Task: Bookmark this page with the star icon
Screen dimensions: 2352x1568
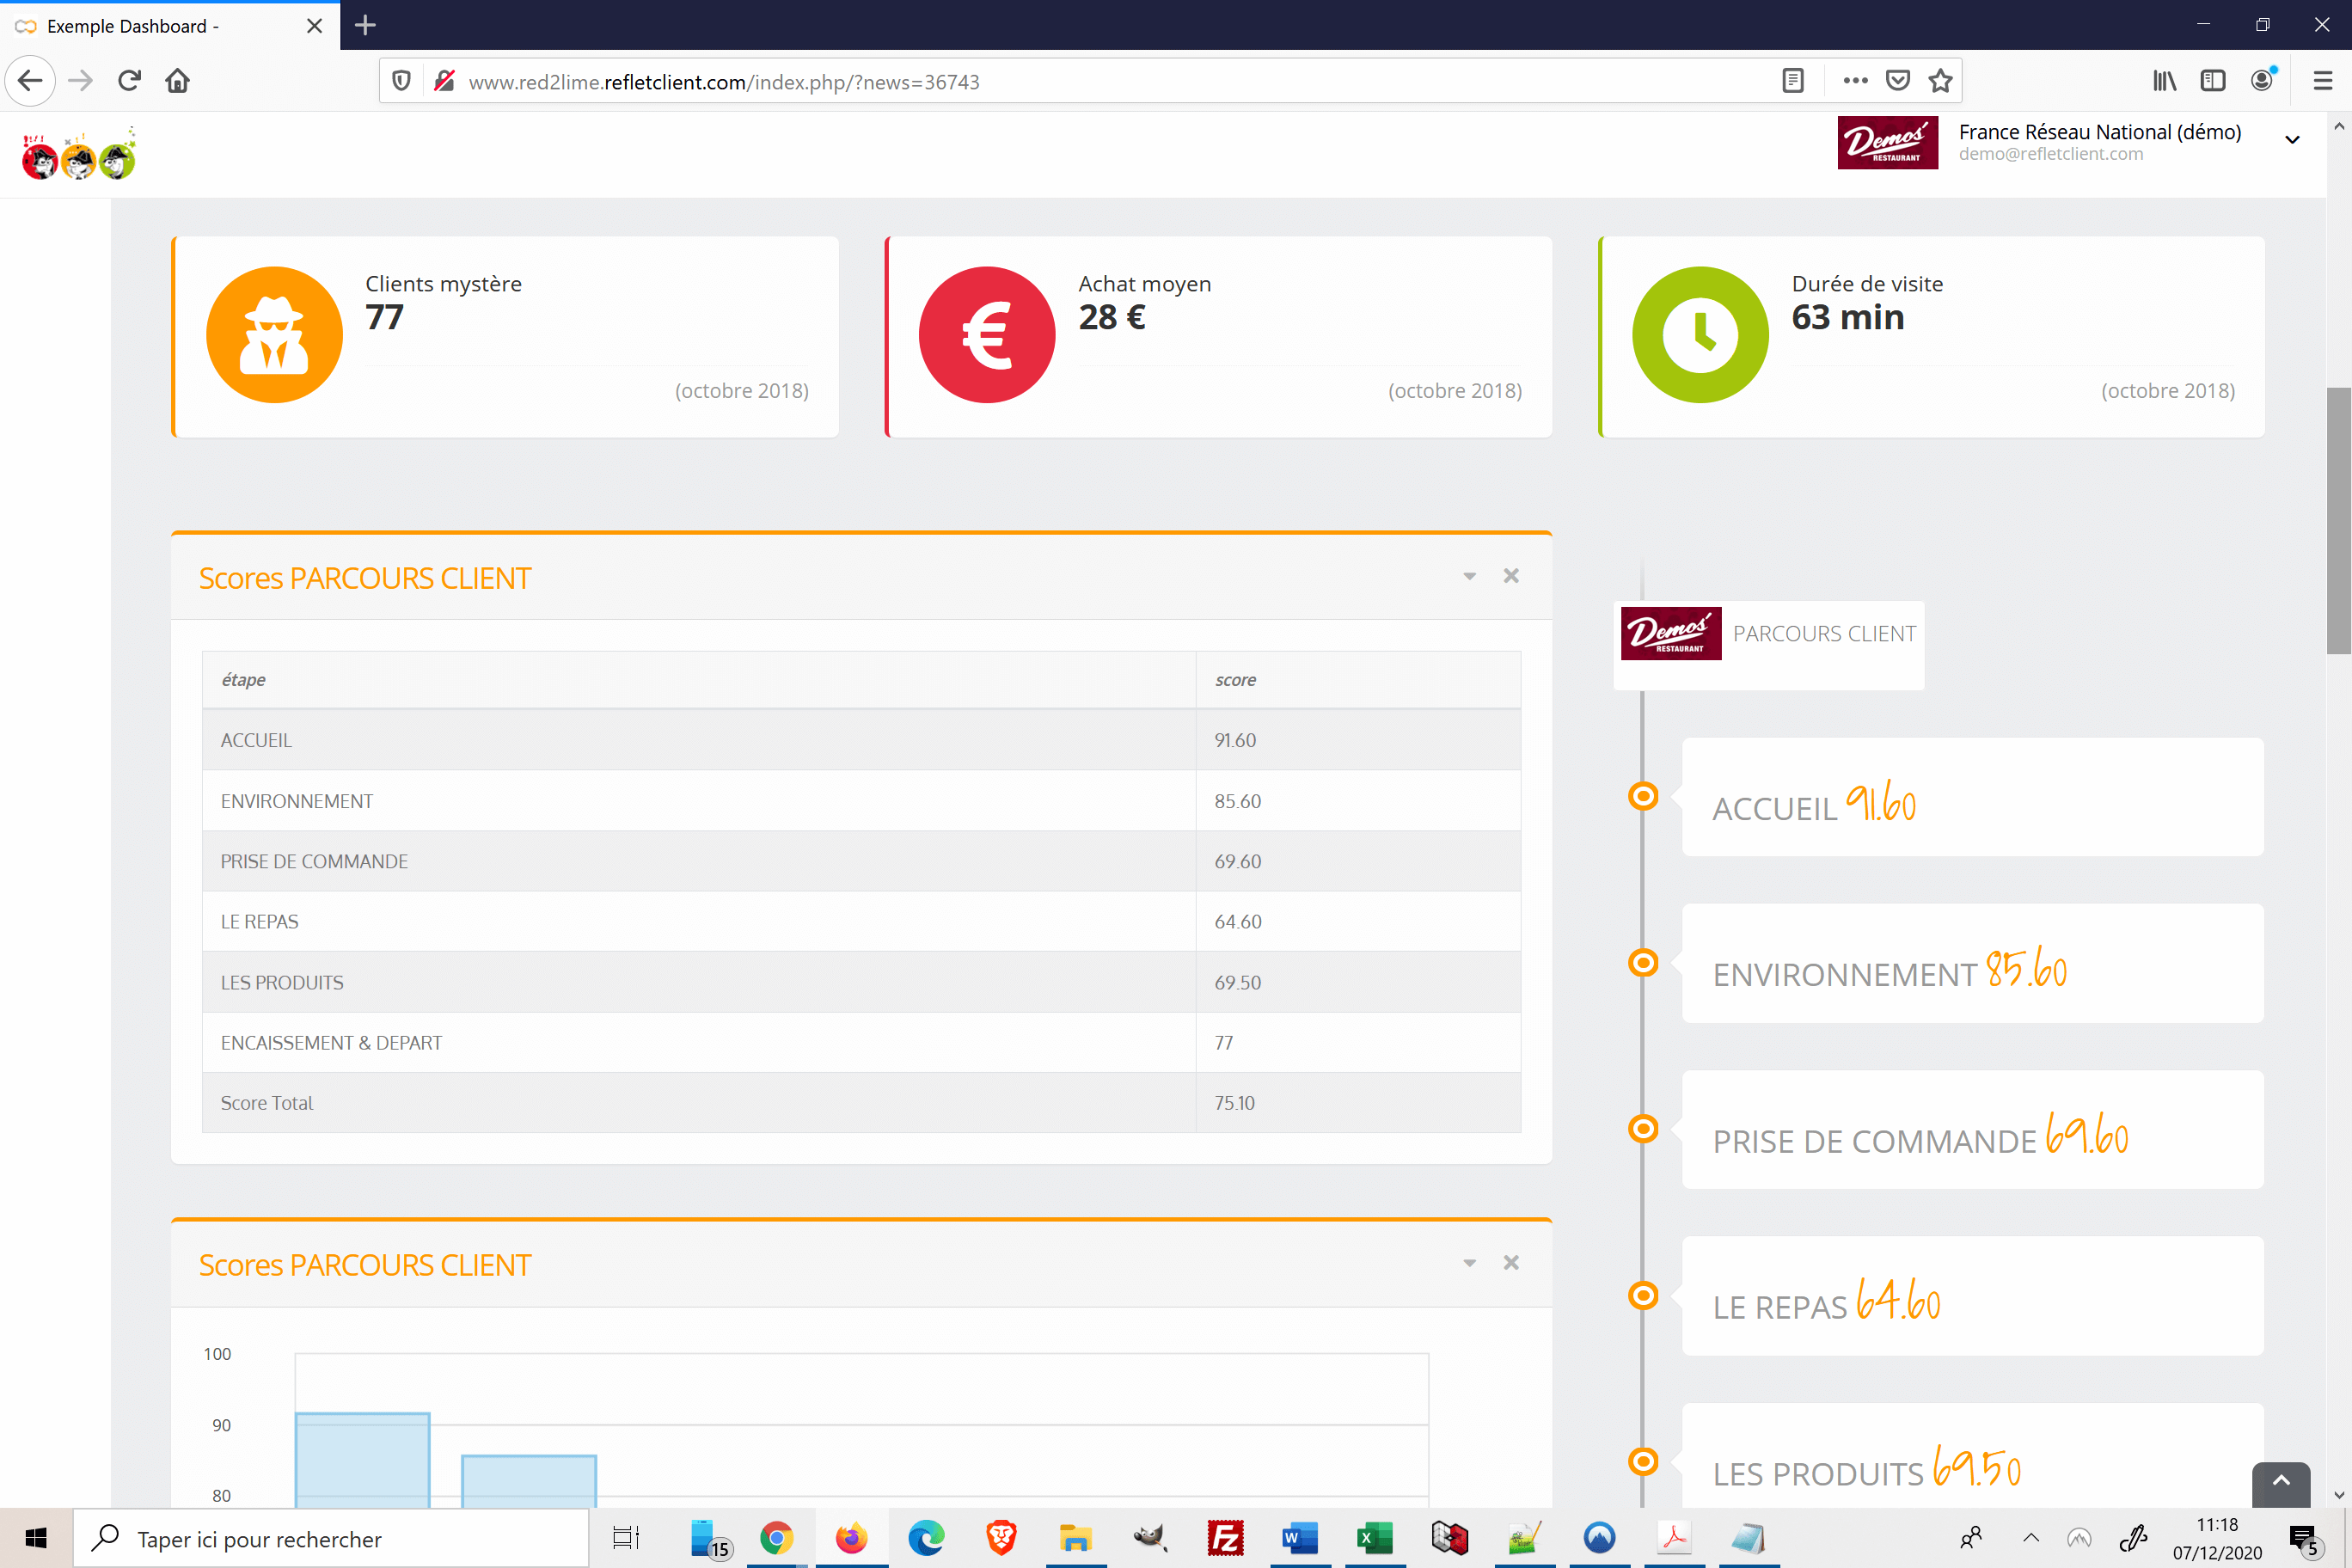Action: pyautogui.click(x=1940, y=81)
